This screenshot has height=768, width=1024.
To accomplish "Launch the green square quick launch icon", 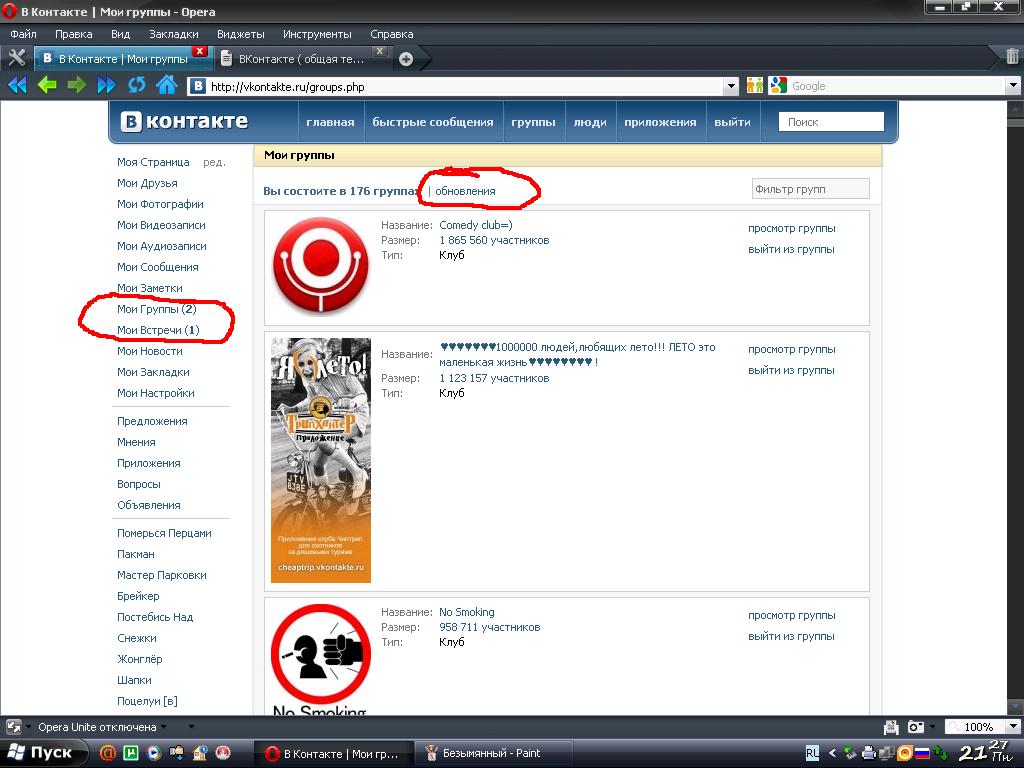I will 131,753.
